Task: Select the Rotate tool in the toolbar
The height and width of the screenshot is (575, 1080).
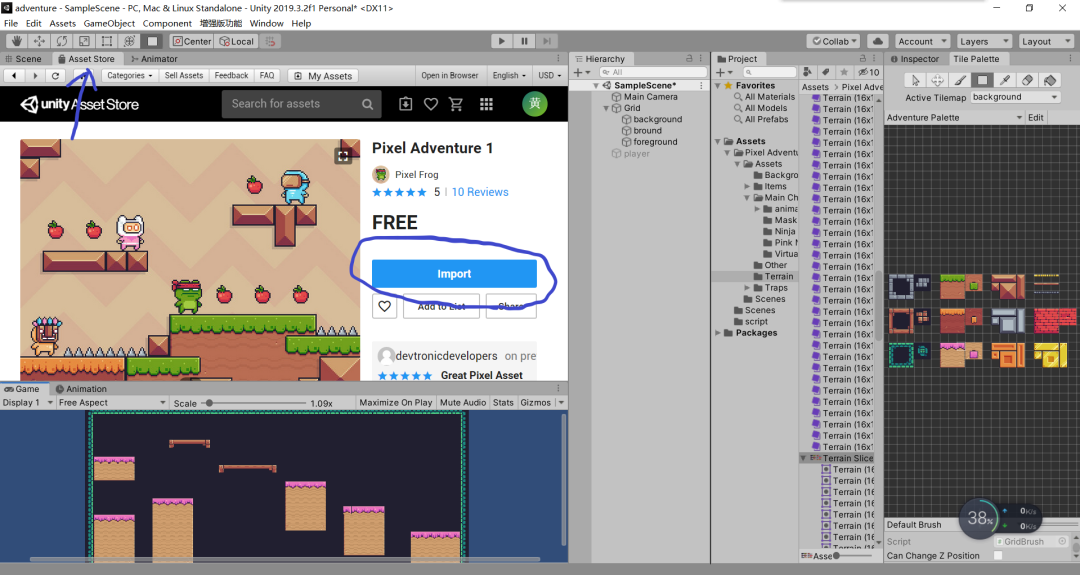Action: 62,41
